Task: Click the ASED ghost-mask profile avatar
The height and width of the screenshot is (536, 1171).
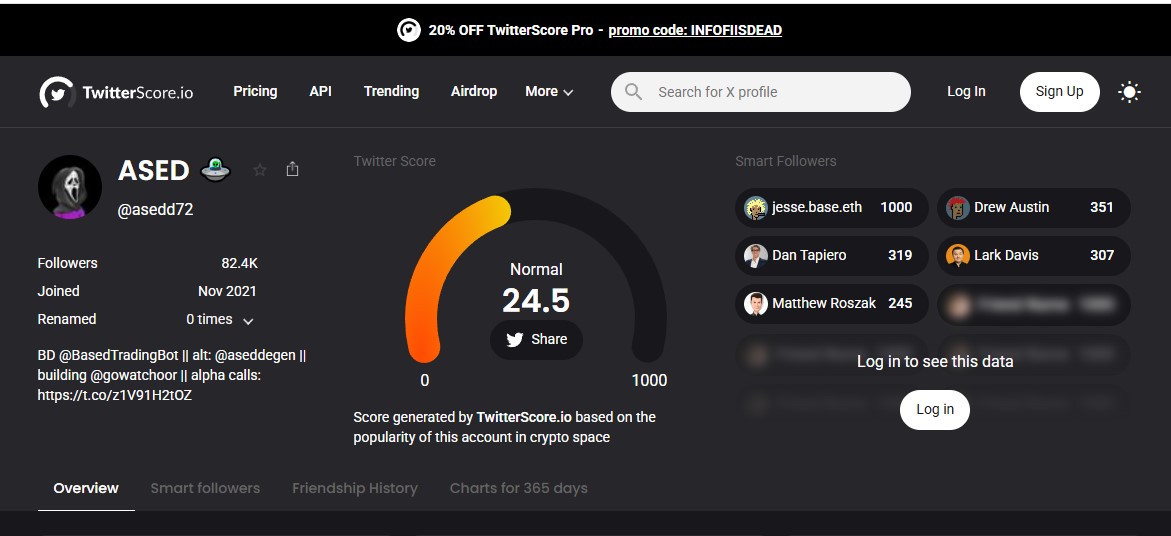Action: [70, 187]
